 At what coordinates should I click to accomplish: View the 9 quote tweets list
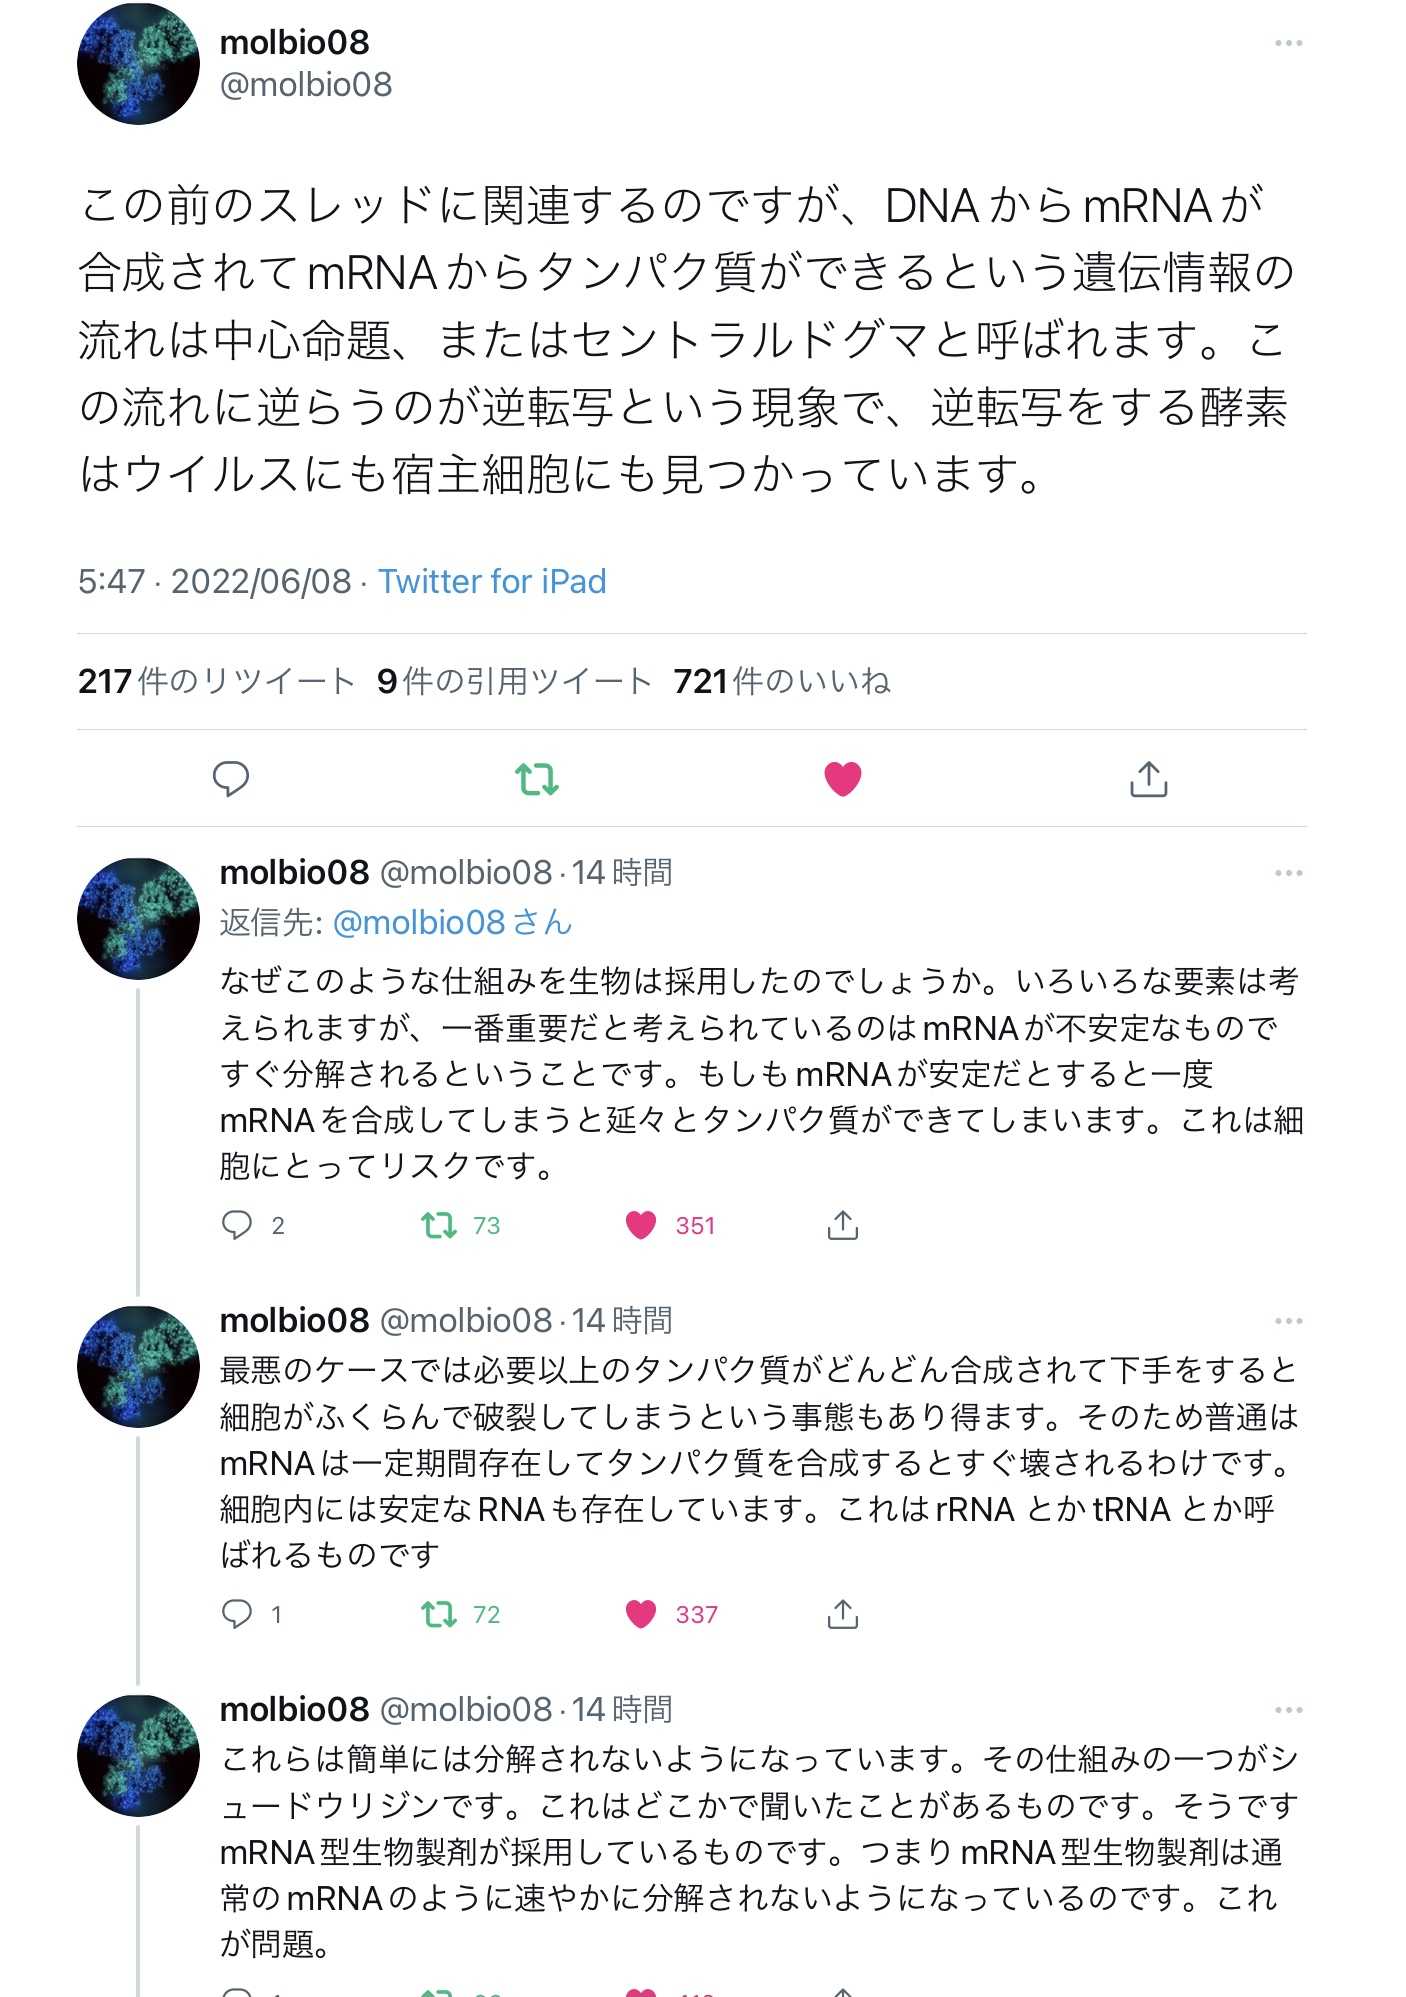click(514, 681)
